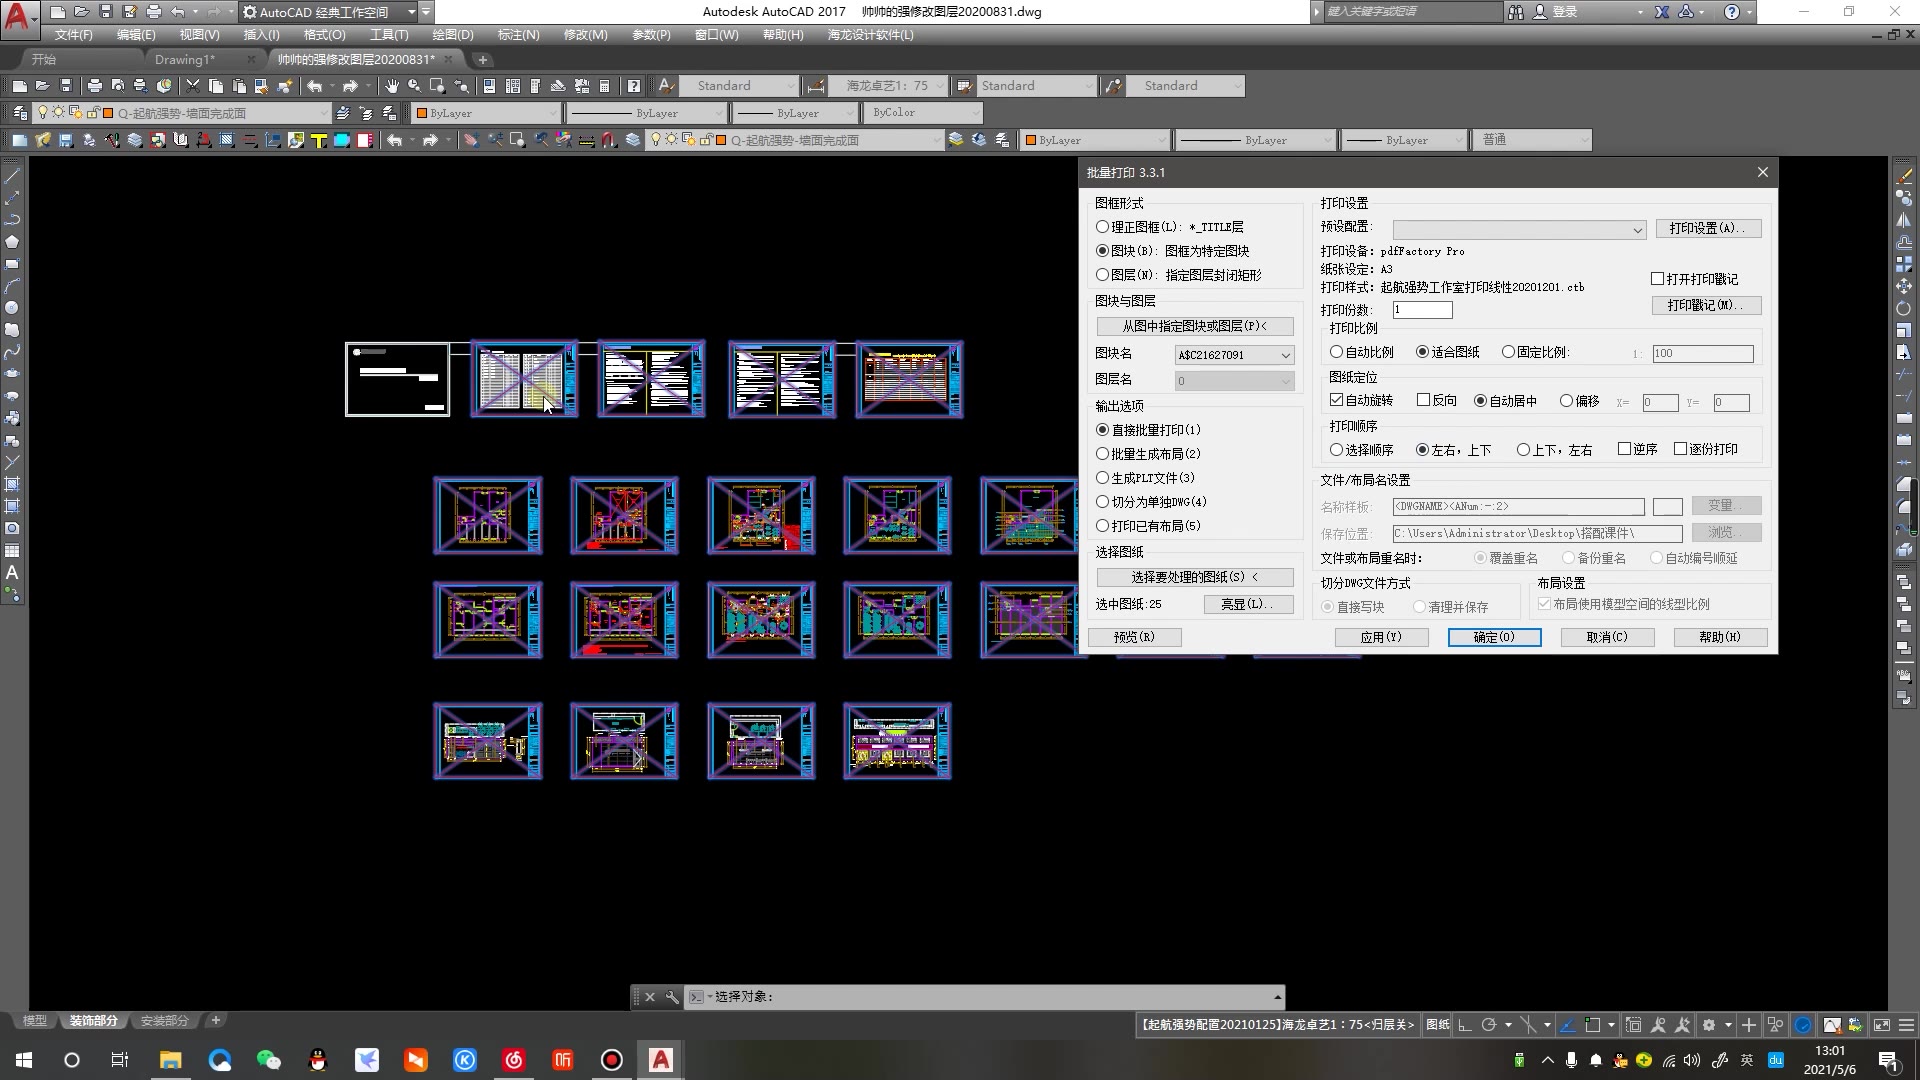The width and height of the screenshot is (1920, 1080).
Task: Expand the 图块名 block name dropdown
Action: click(1286, 355)
